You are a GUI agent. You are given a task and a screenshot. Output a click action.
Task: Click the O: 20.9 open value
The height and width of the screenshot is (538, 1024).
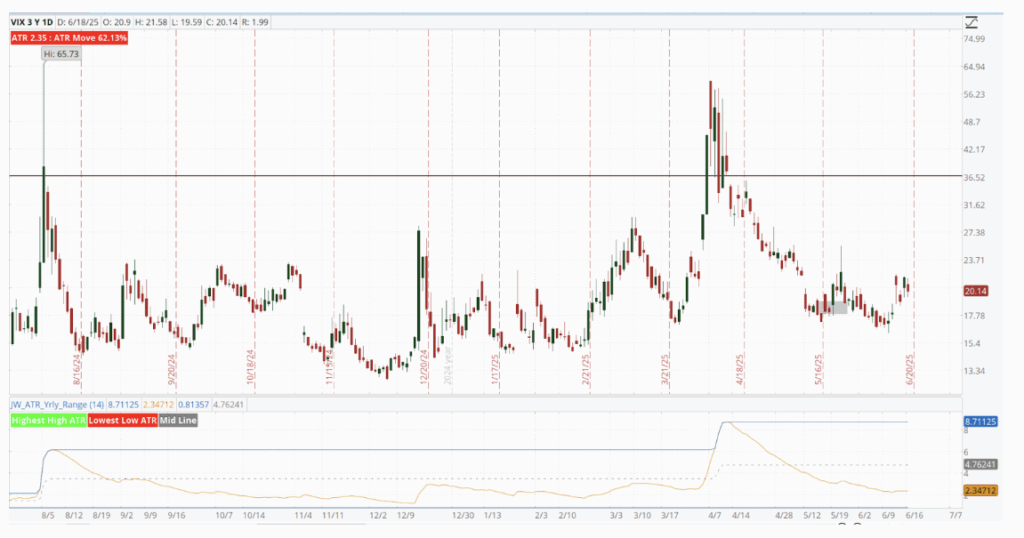point(114,22)
